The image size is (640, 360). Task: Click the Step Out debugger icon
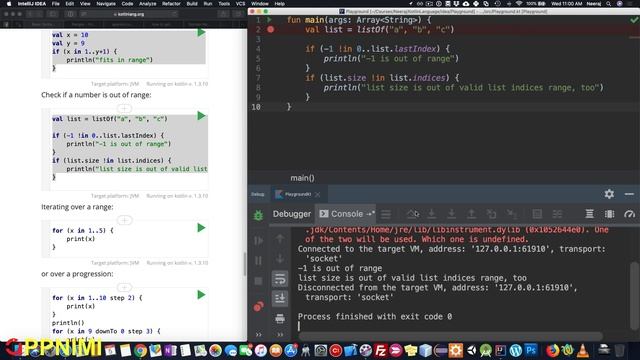tap(471, 214)
